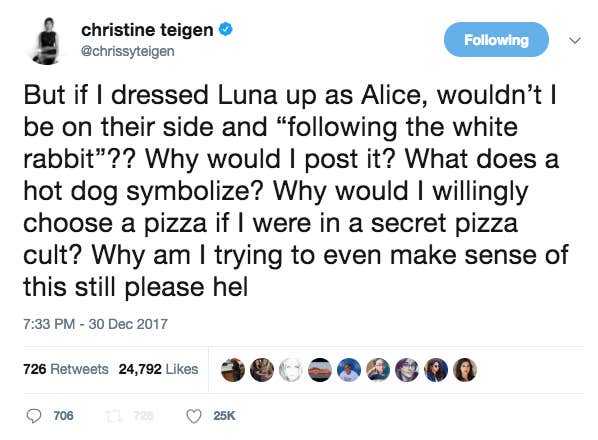Viewport: 598px width, 440px height.
Task: Click the first liker avatar
Action: point(233,370)
